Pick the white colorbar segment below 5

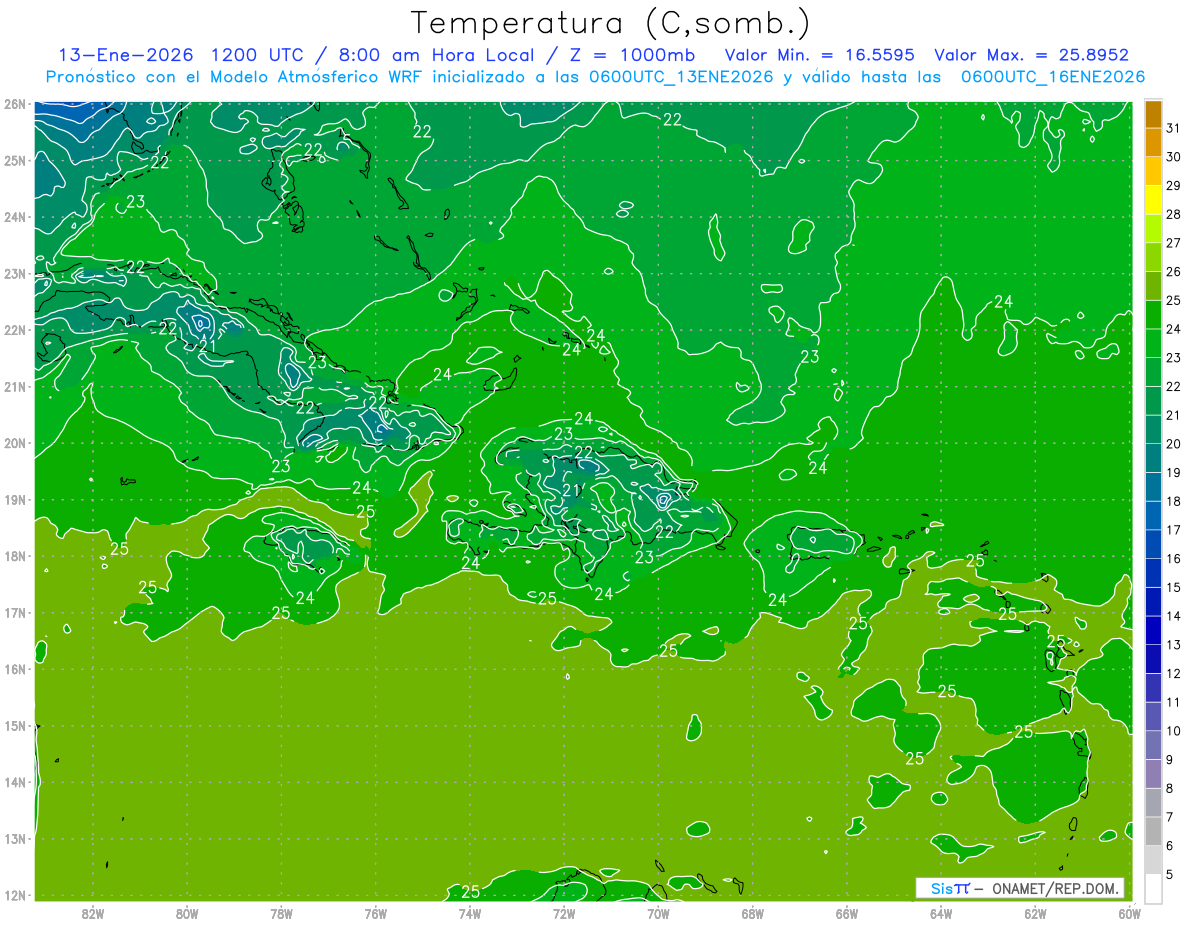[1153, 889]
